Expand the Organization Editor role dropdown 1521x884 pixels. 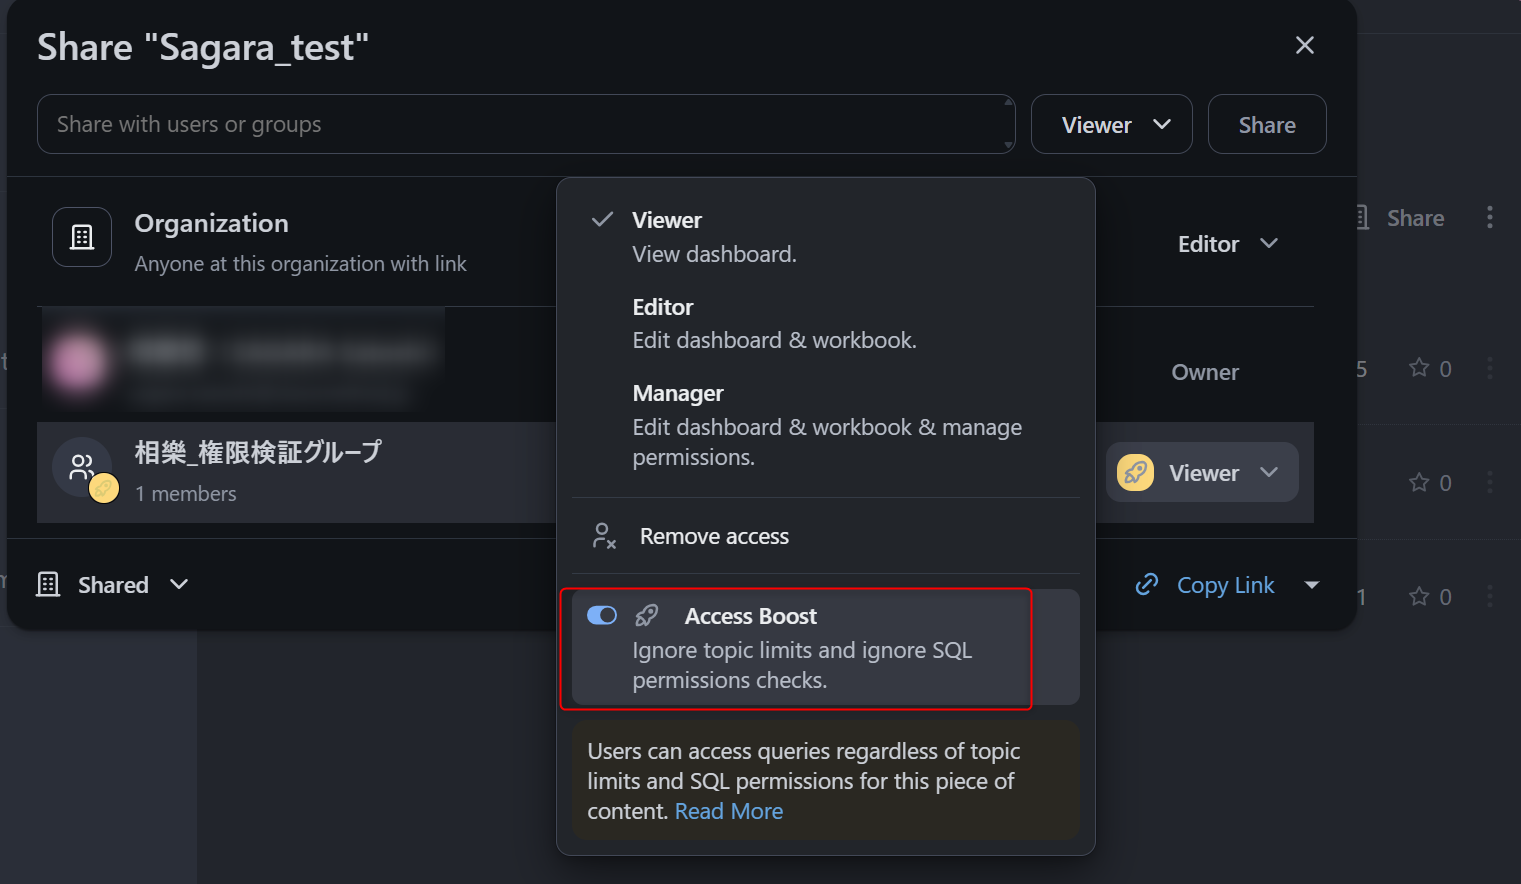(1227, 244)
